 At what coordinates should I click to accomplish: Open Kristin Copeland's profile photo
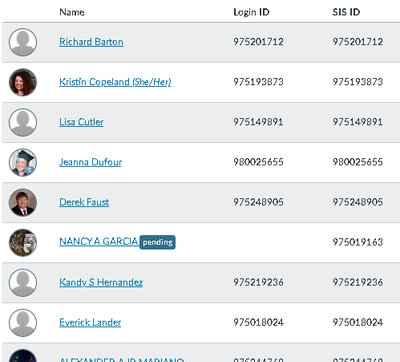coord(23,82)
